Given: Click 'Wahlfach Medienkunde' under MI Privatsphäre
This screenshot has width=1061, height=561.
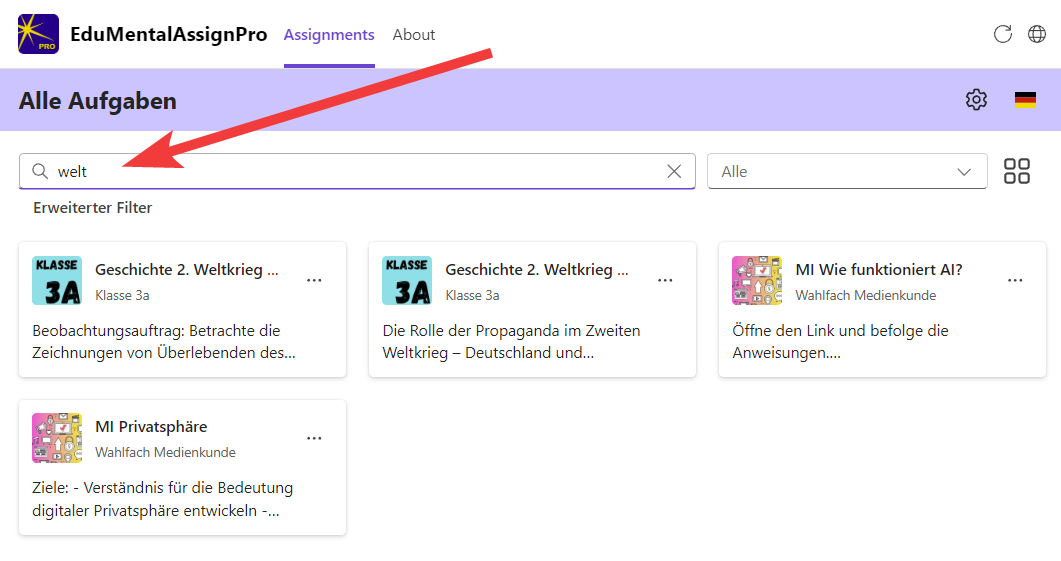Looking at the screenshot, I should click(165, 453).
